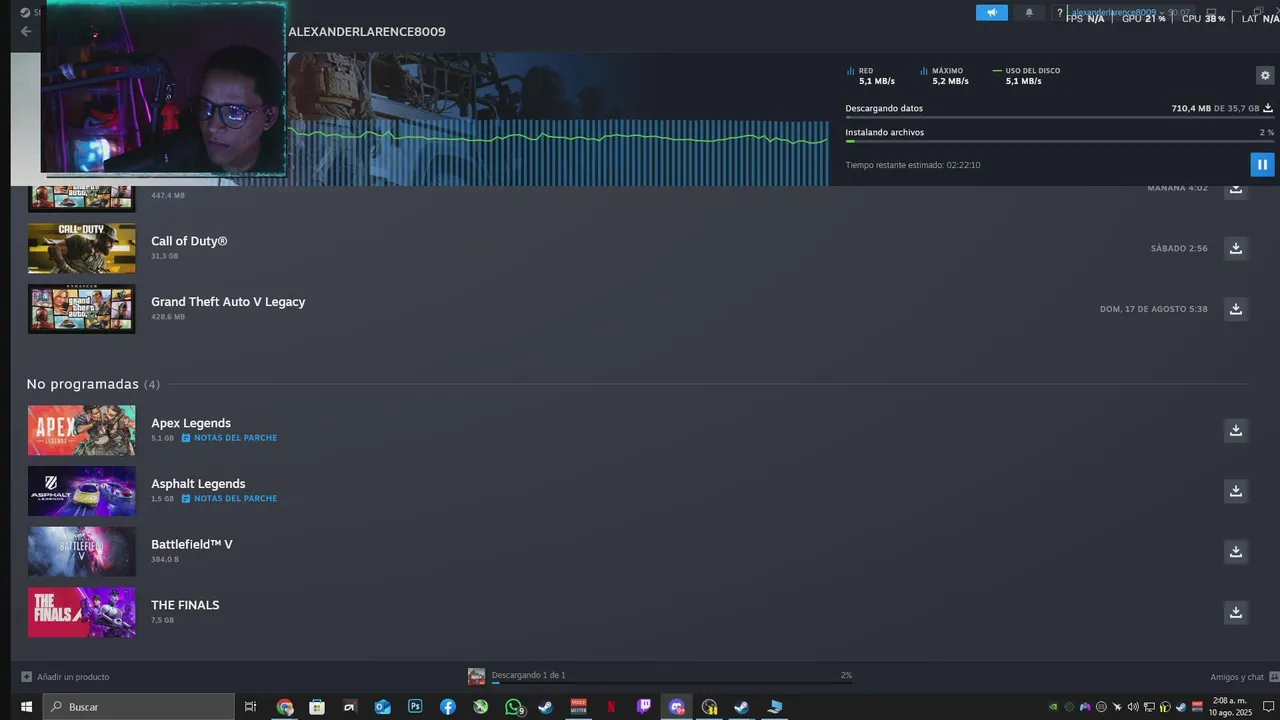Click Tiempo restante estimado text
1280x720 pixels.
click(913, 165)
